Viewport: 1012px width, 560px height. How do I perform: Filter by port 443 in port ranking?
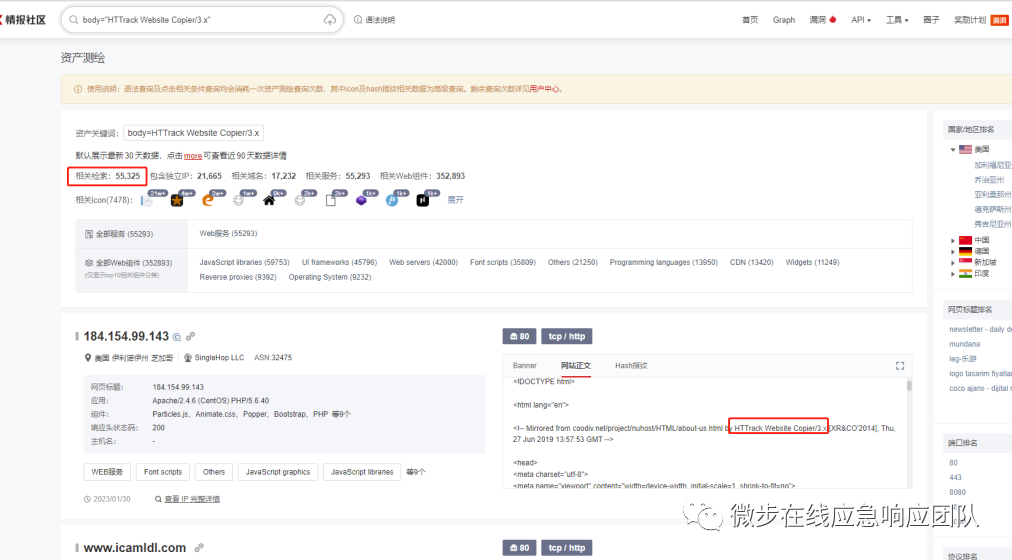(x=955, y=478)
